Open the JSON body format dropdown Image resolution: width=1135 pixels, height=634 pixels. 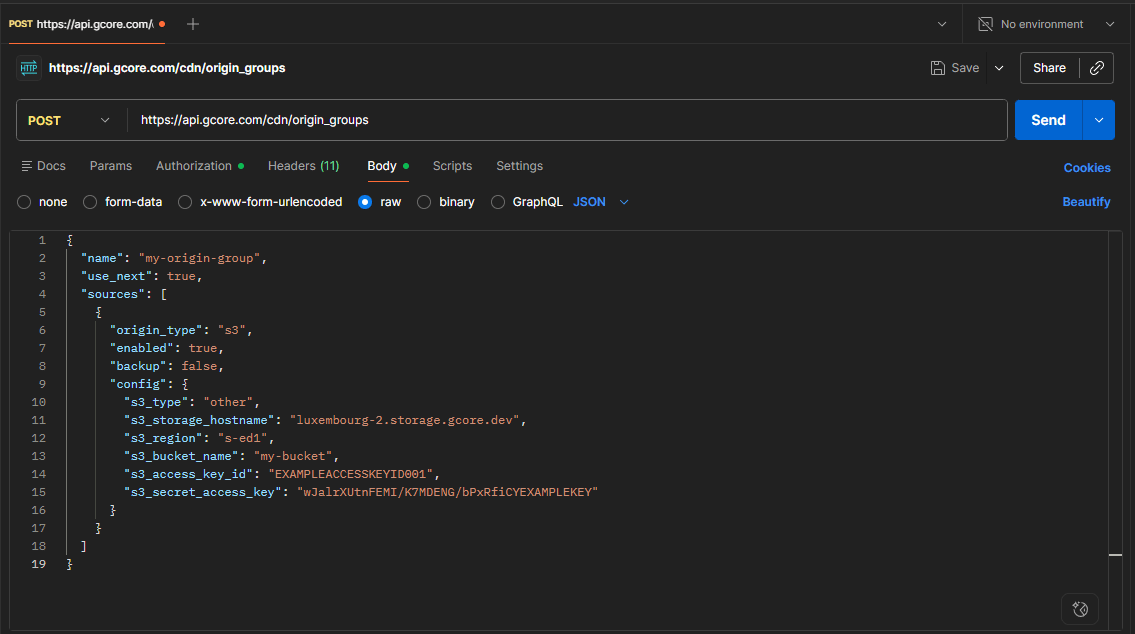tap(601, 202)
